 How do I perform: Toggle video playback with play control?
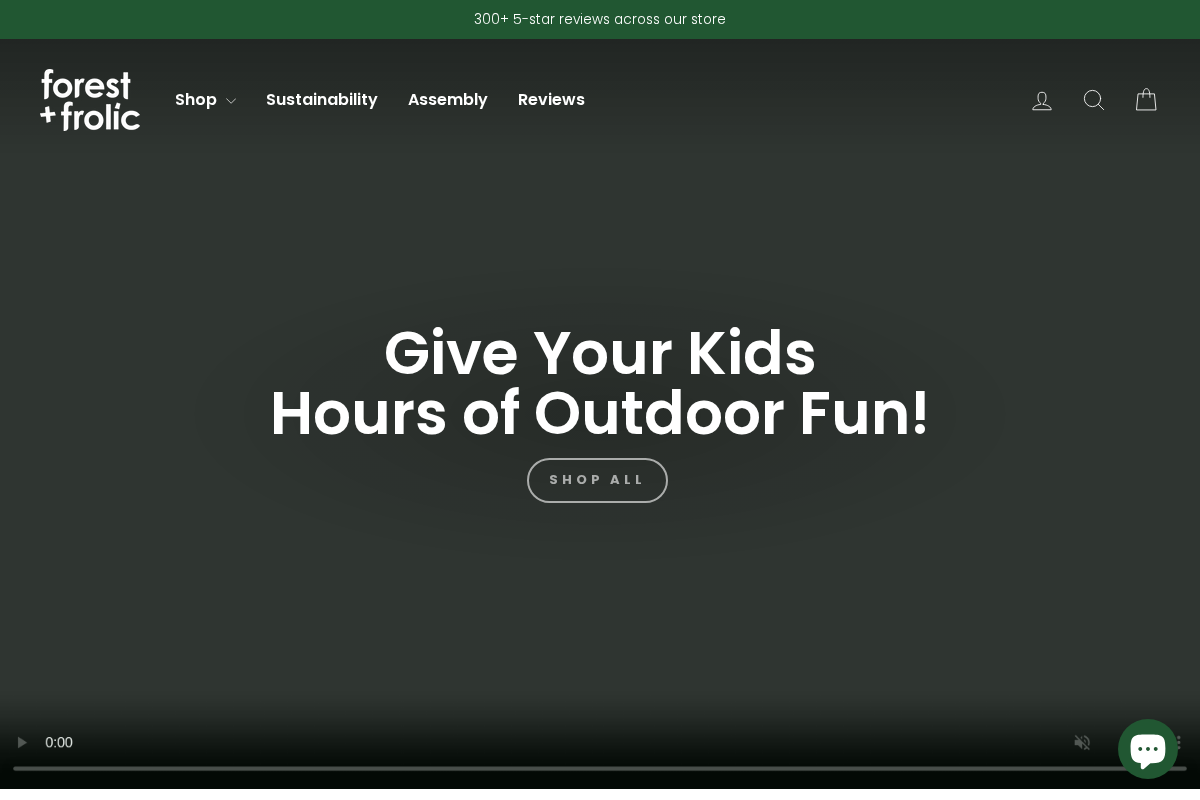point(22,743)
